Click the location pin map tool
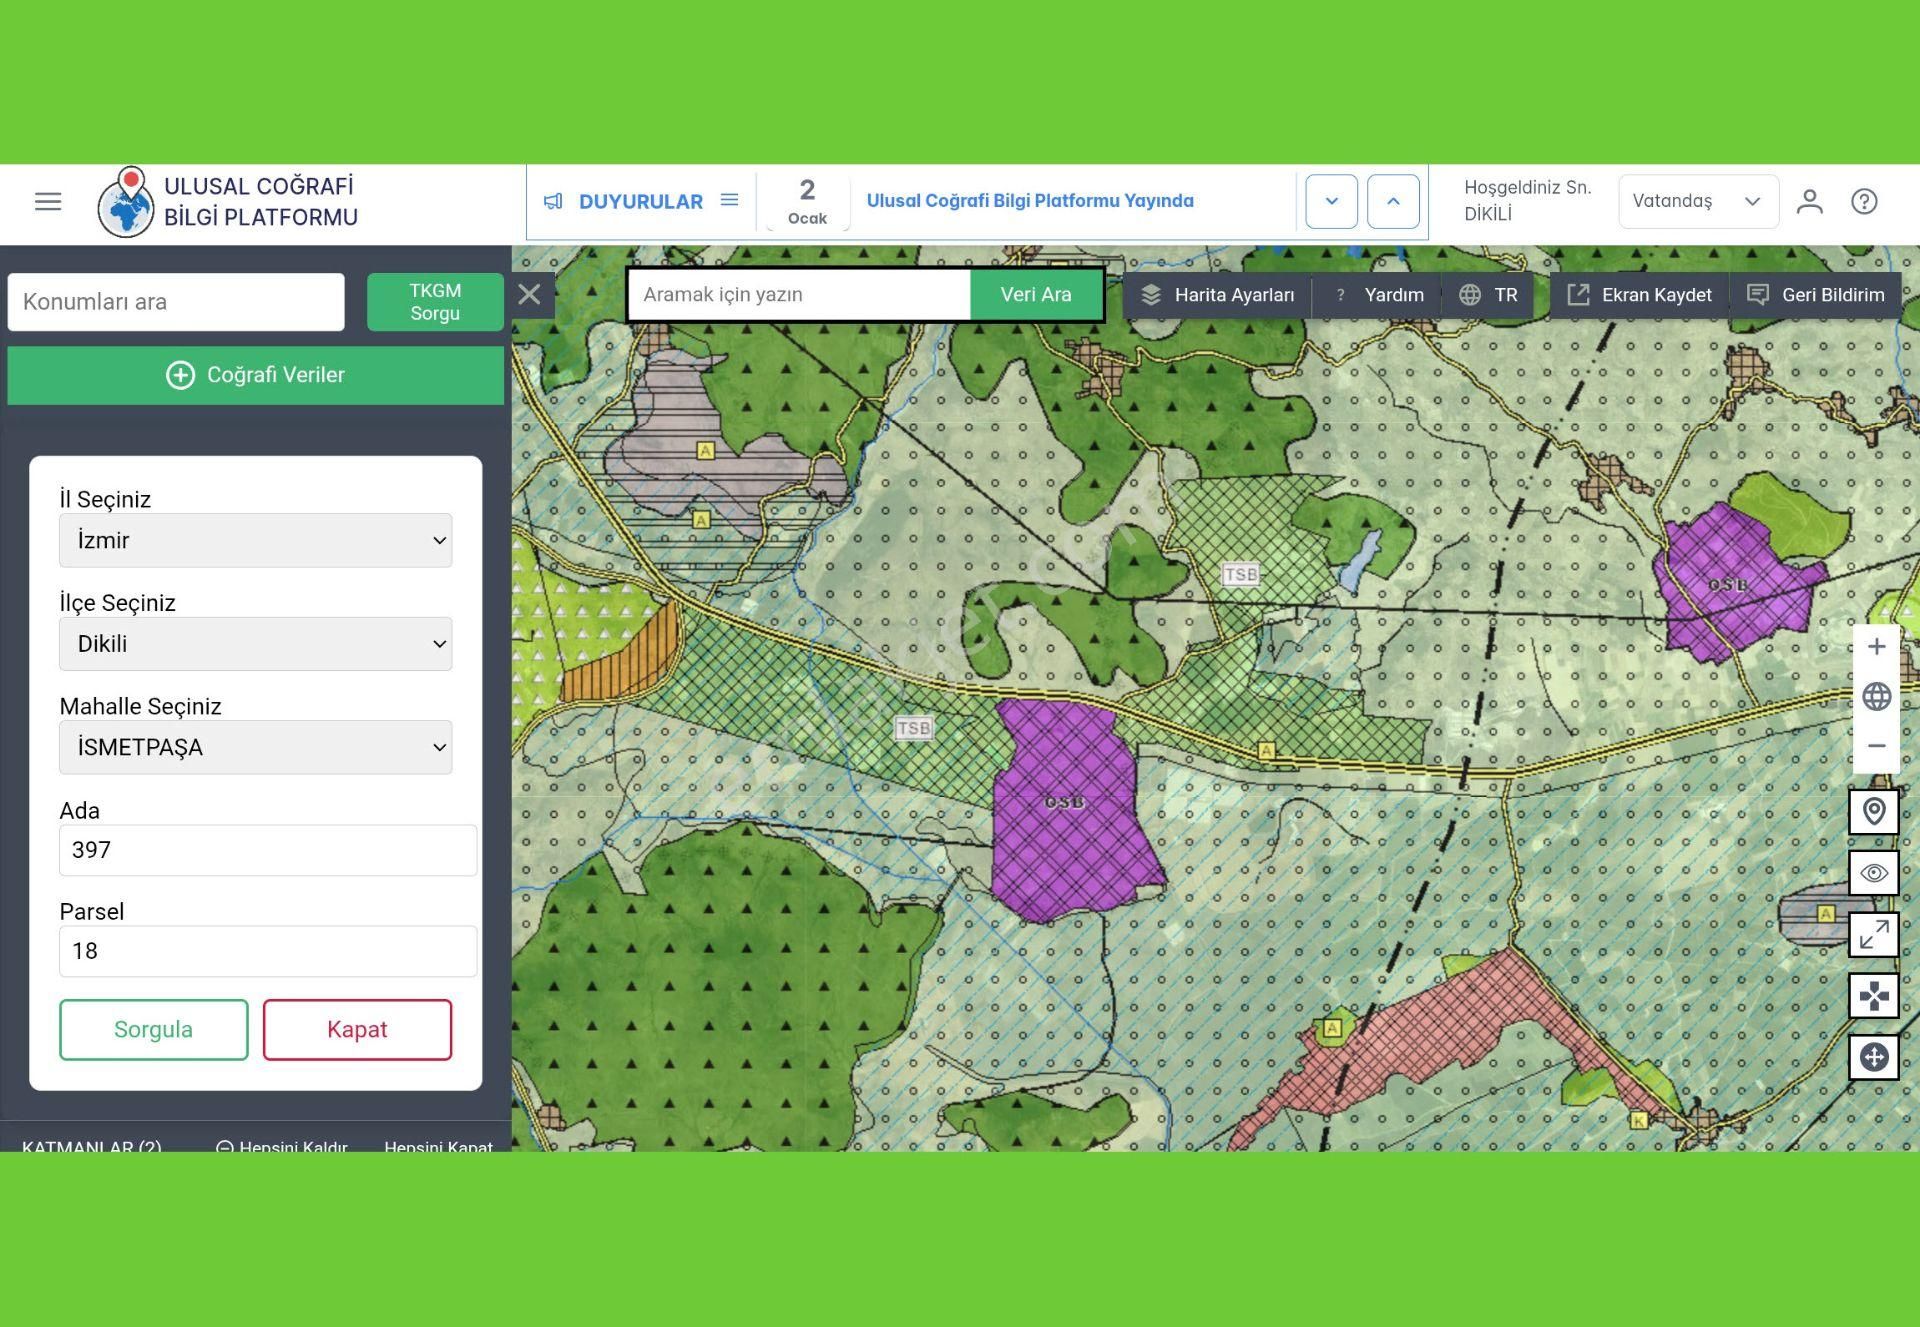1920x1327 pixels. pos(1874,811)
